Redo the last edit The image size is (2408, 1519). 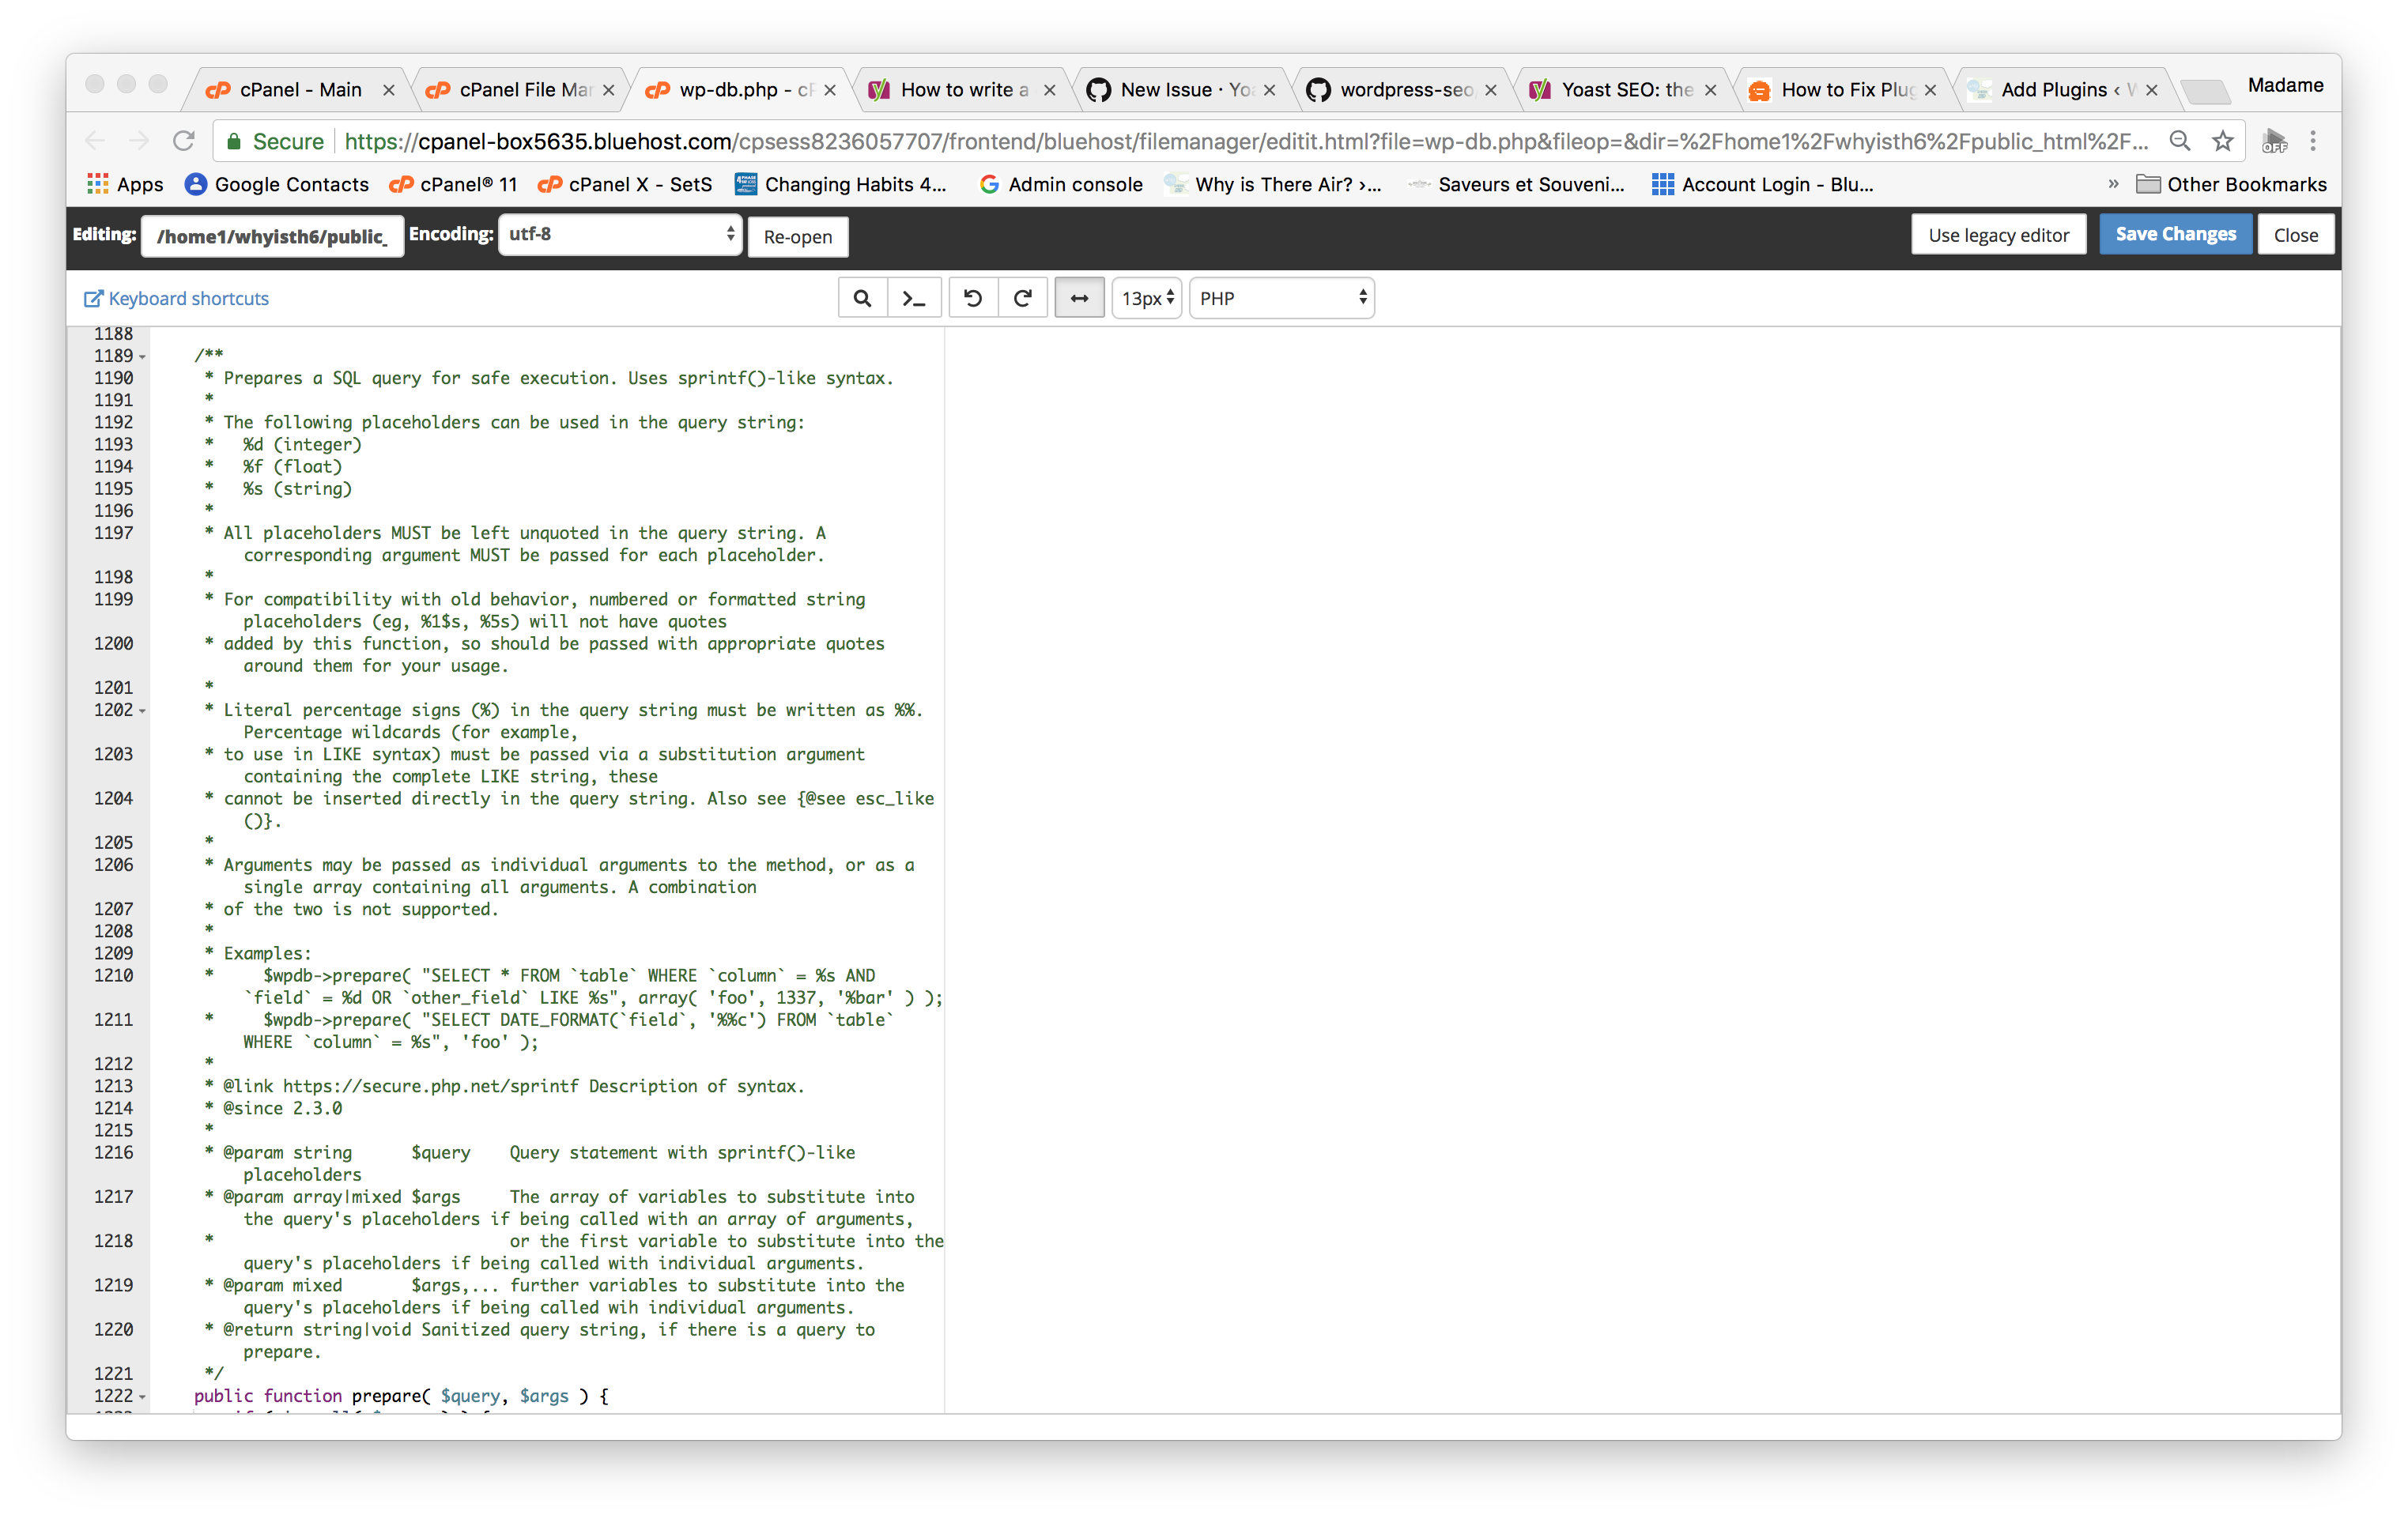[1022, 297]
